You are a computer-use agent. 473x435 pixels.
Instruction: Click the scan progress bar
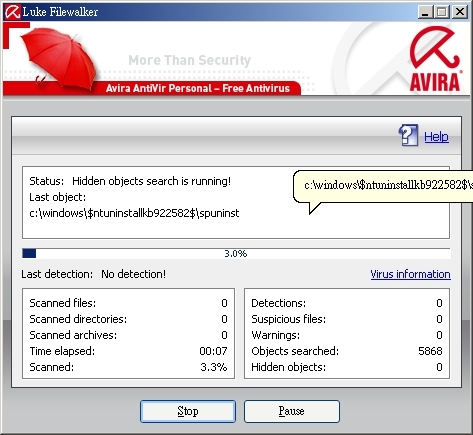[x=236, y=253]
